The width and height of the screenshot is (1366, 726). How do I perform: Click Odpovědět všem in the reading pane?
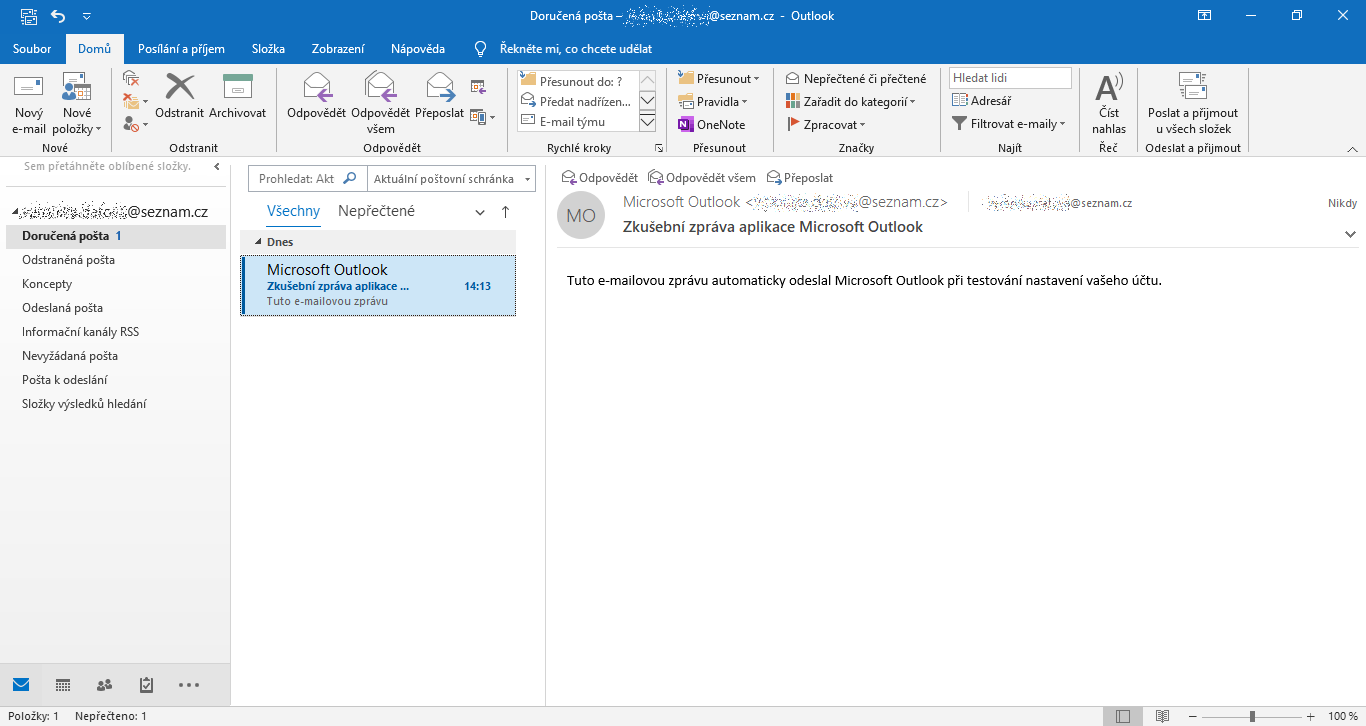point(702,177)
